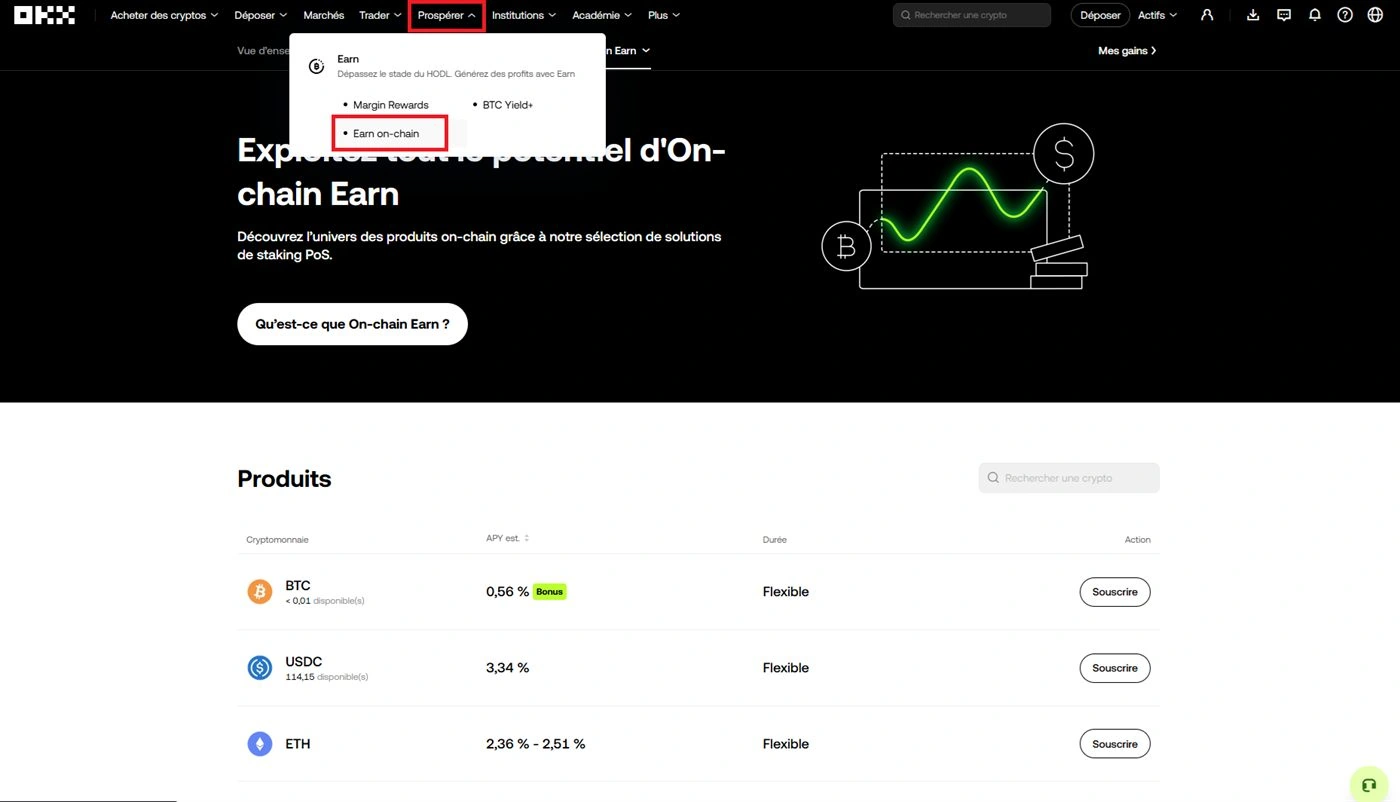1400x802 pixels.
Task: Click the 3,34 % APY value
Action: pyautogui.click(x=508, y=668)
